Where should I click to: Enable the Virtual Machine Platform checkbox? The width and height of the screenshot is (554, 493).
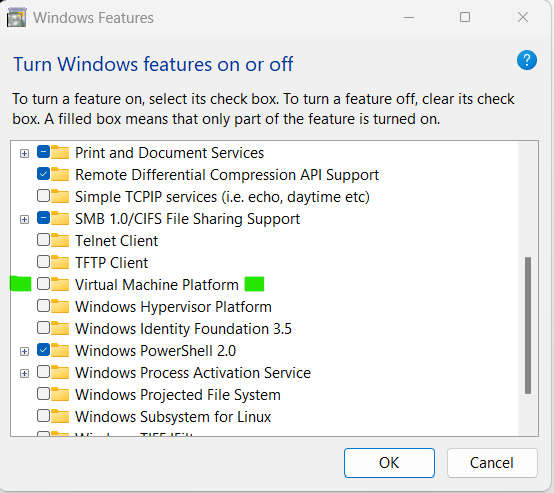point(43,283)
